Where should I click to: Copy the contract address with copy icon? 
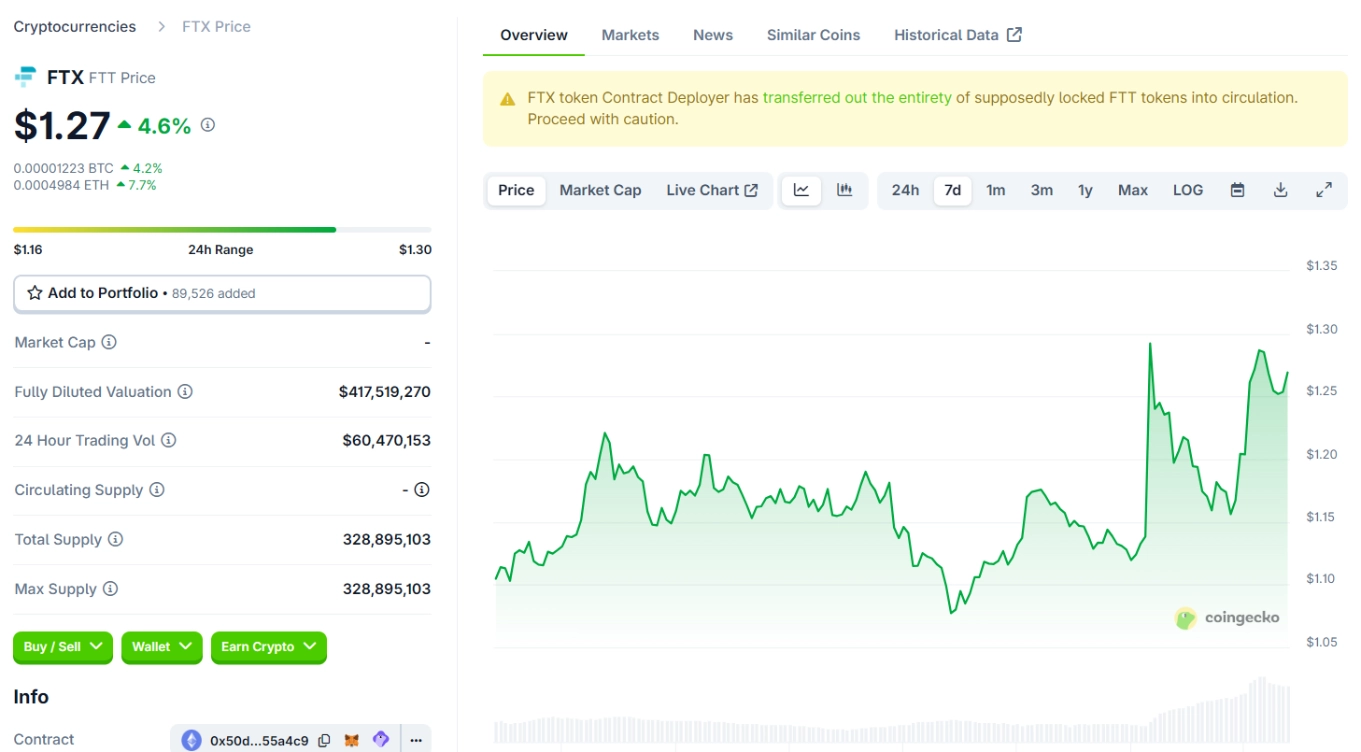pos(324,741)
